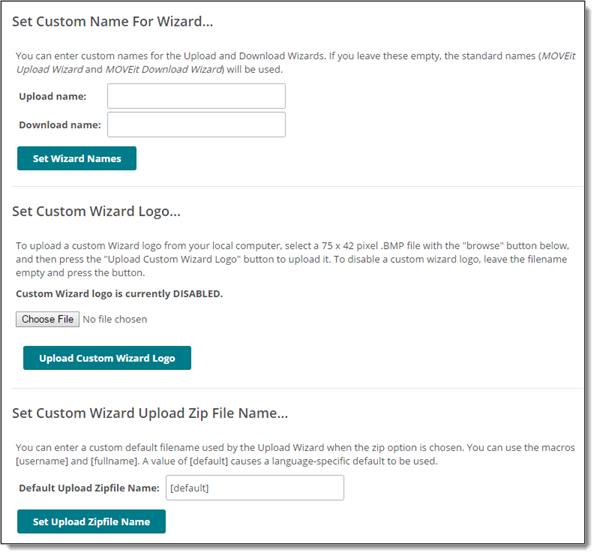The image size is (597, 556).
Task: Click the "Download name:" label
Action: point(60,125)
